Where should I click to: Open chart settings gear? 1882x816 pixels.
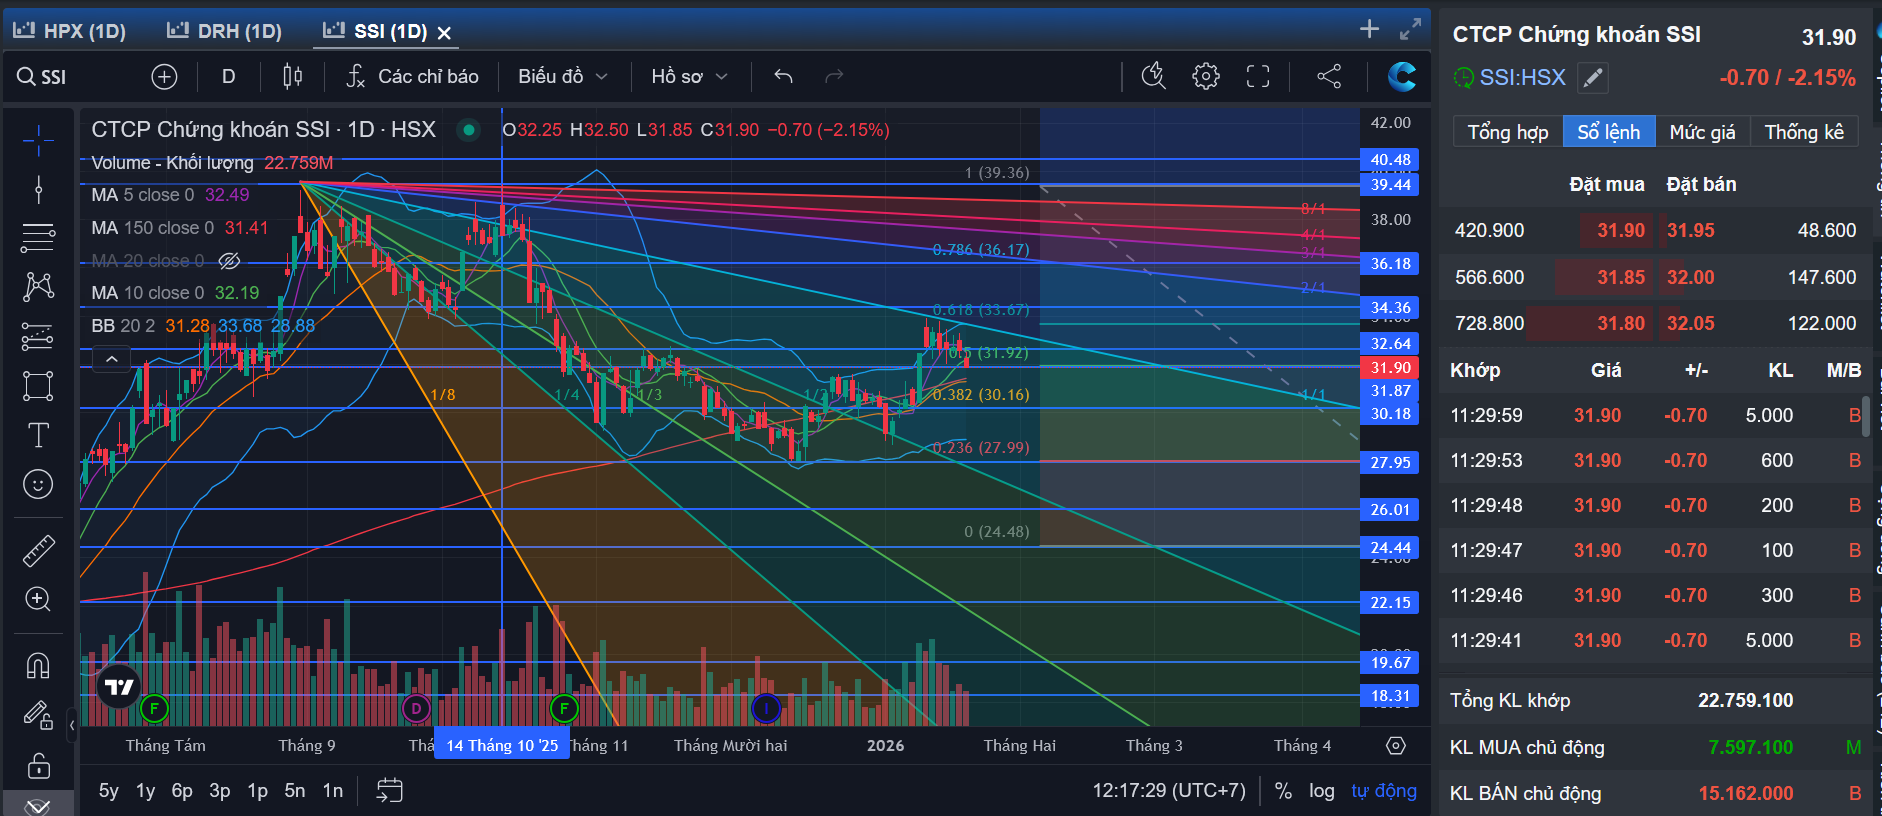(x=1206, y=76)
